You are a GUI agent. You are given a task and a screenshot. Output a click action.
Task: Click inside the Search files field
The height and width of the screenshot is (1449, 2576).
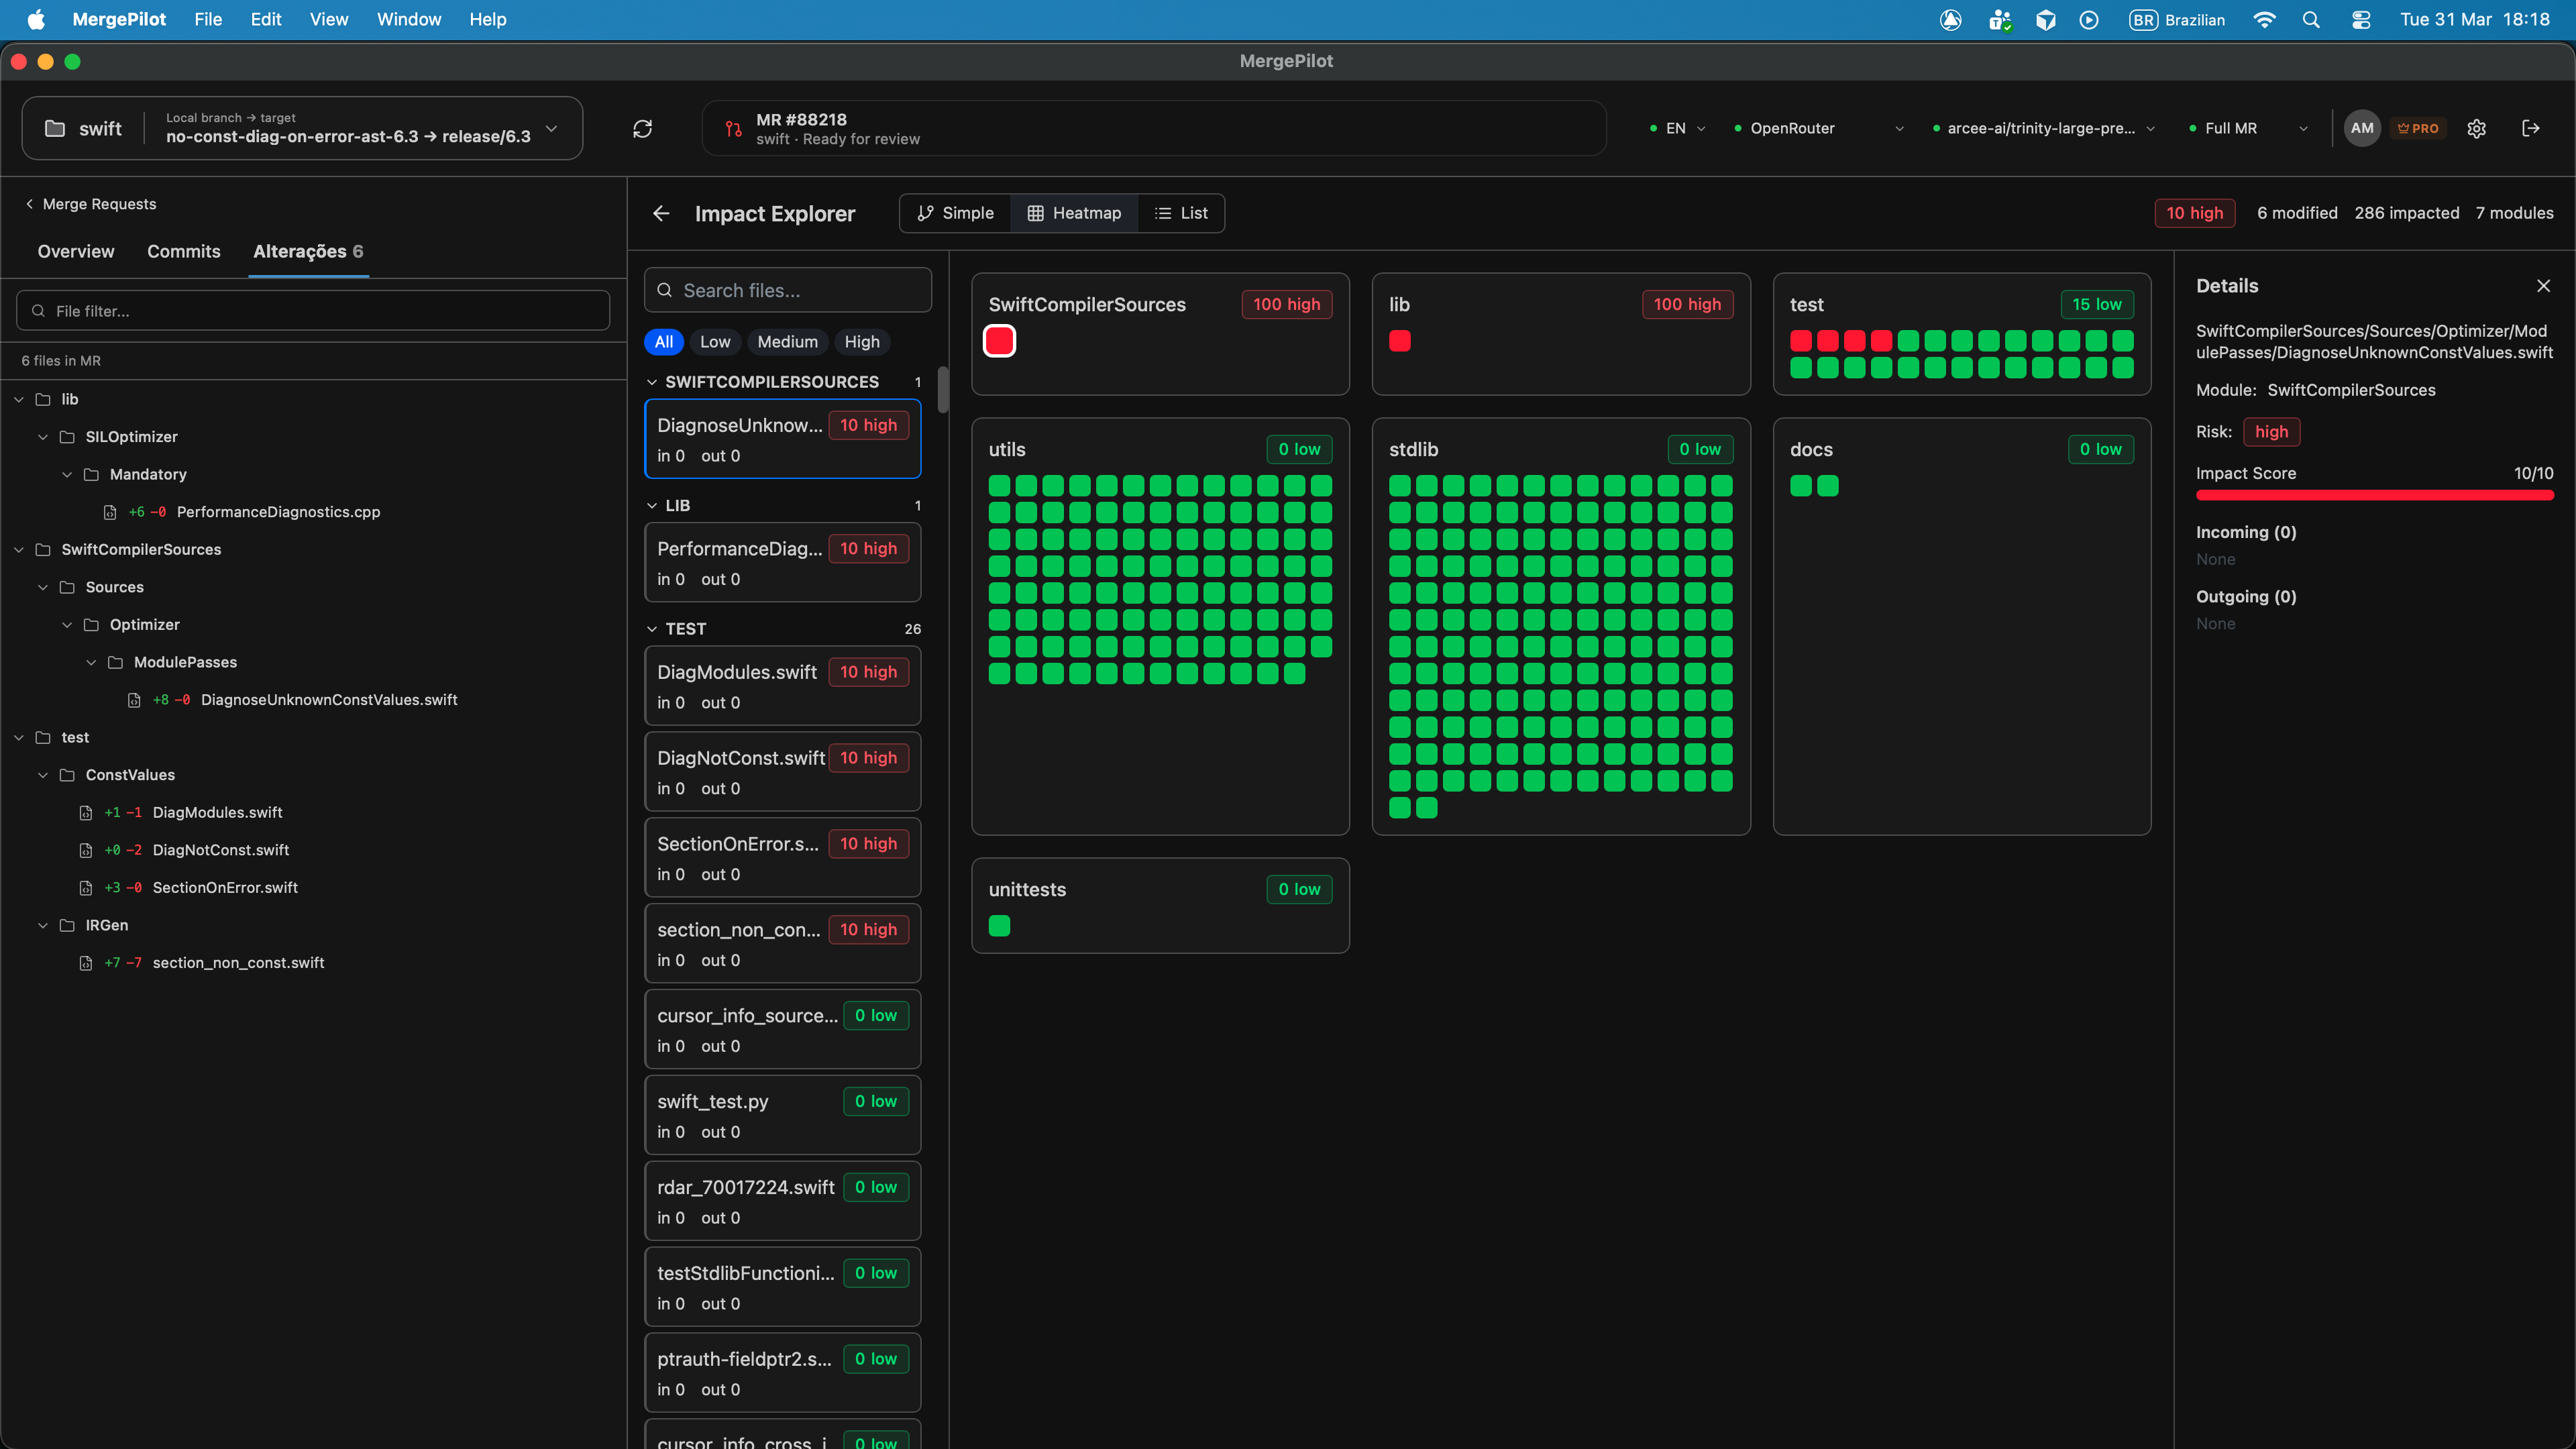point(788,290)
